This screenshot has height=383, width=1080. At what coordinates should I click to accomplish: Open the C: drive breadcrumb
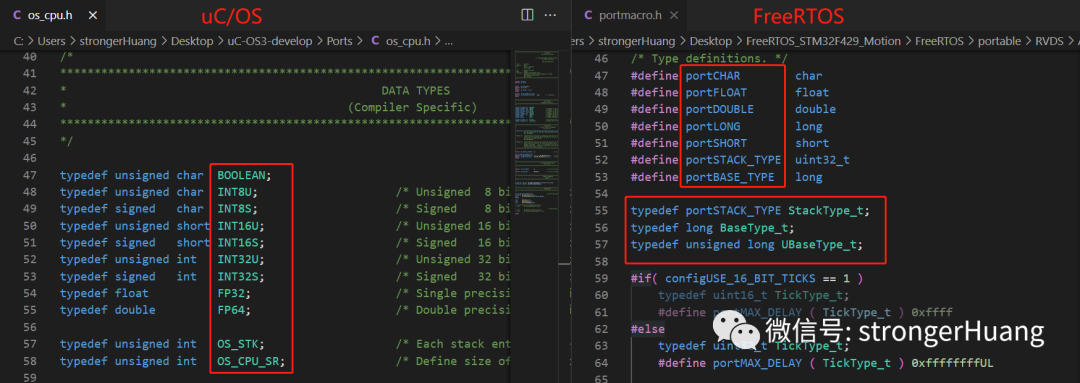(x=19, y=41)
